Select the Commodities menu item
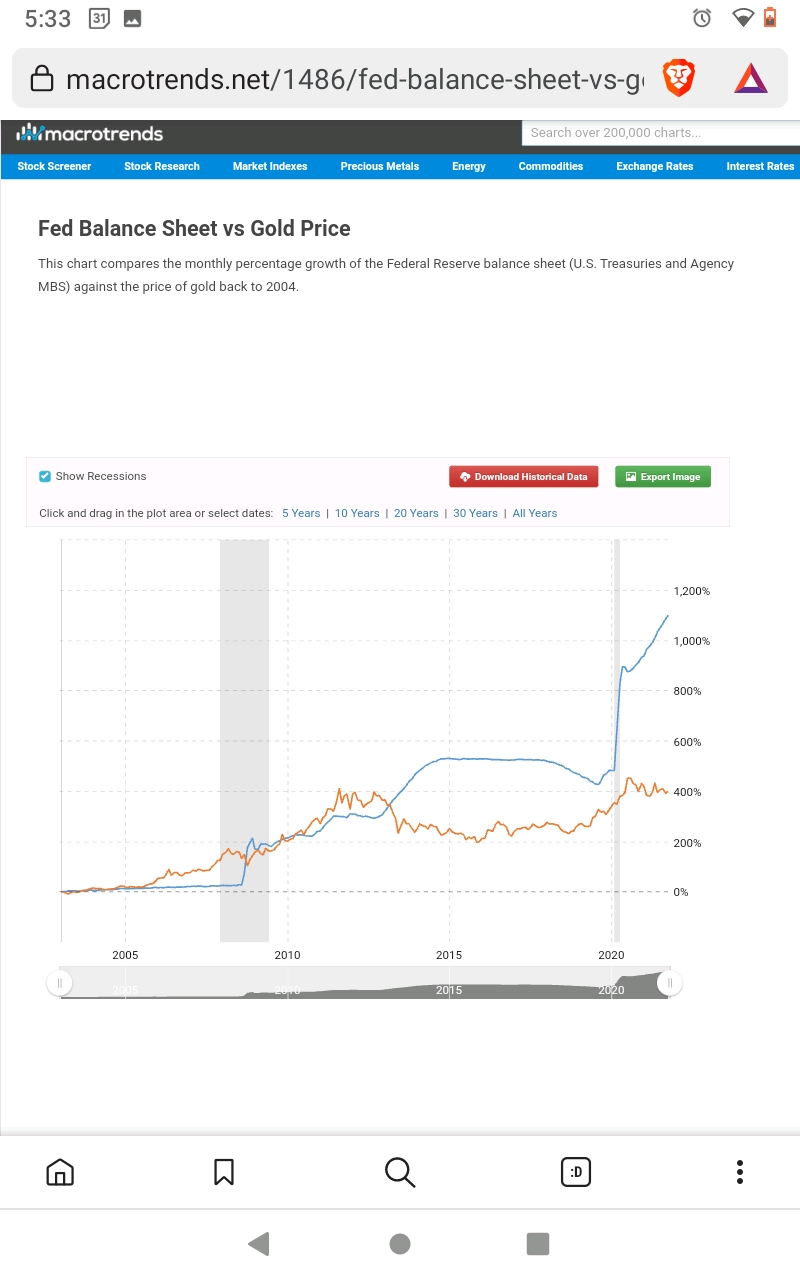 [x=551, y=167]
